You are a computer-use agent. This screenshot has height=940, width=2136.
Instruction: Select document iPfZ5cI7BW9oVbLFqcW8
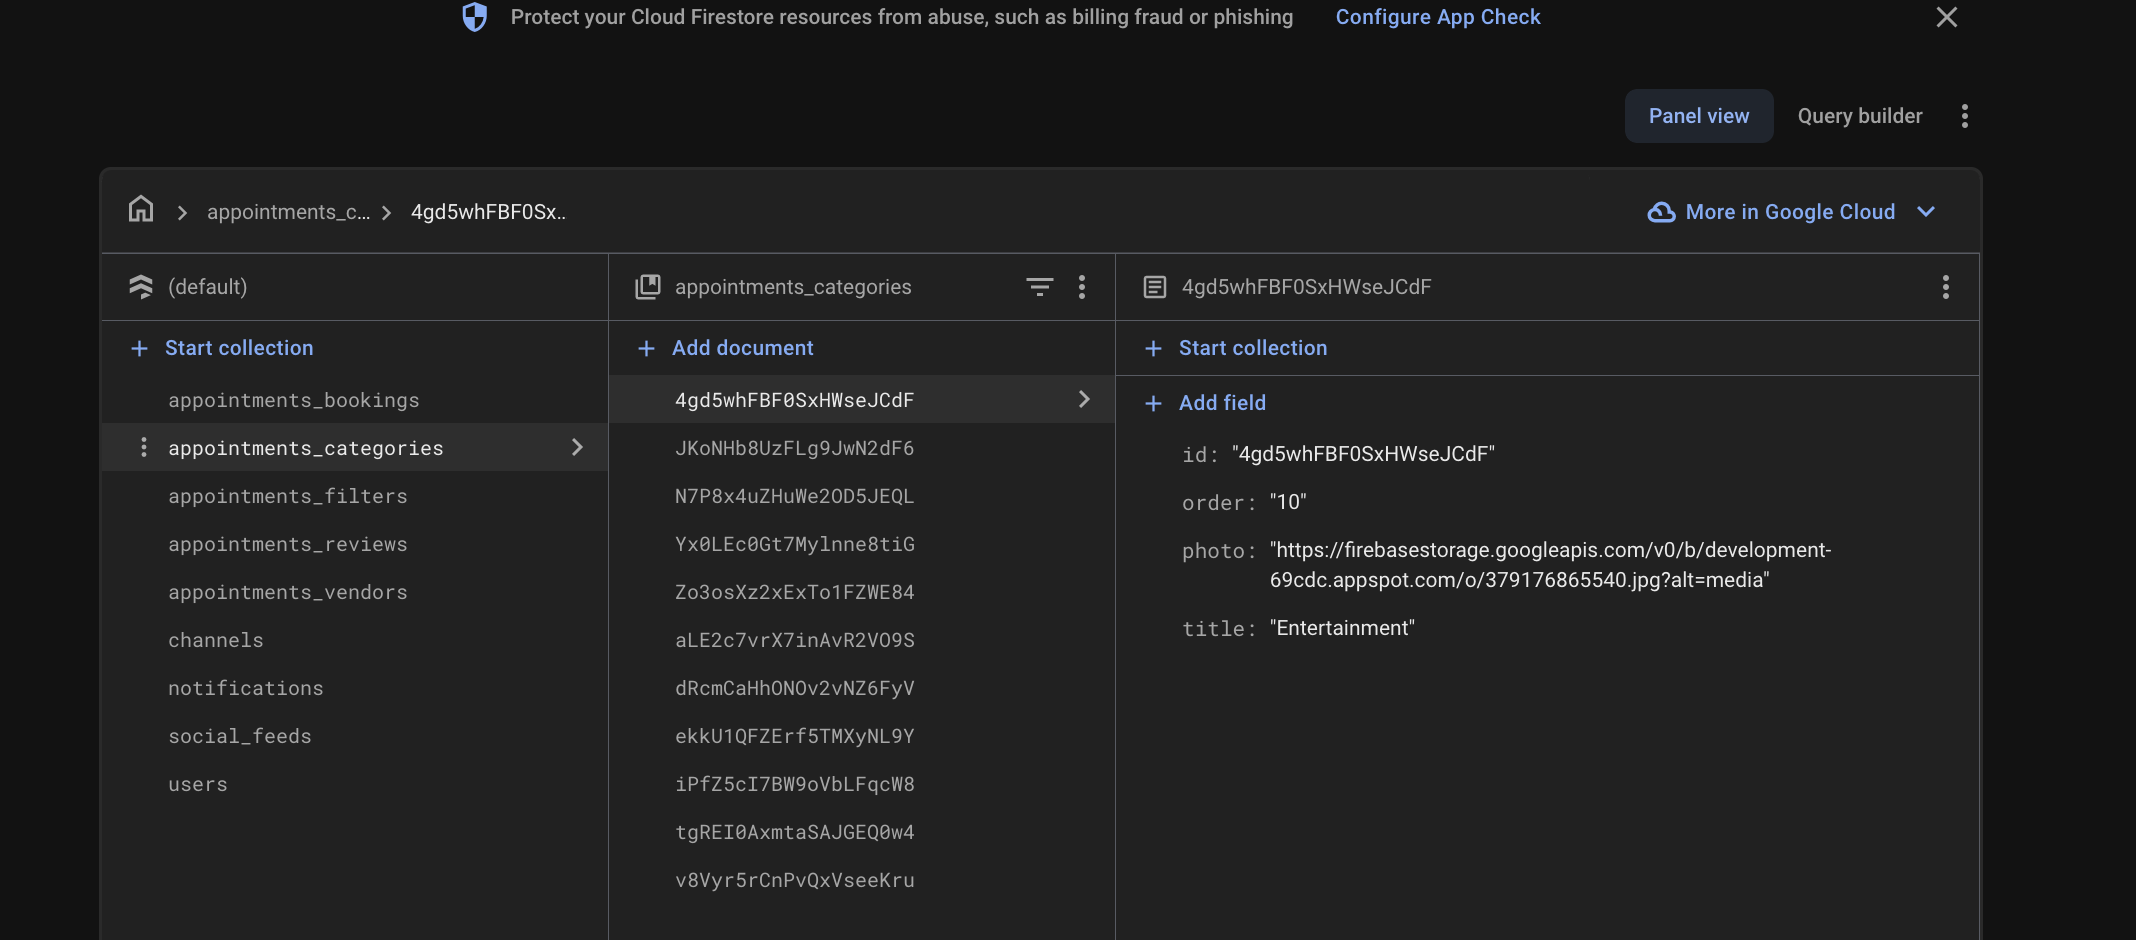tap(795, 784)
